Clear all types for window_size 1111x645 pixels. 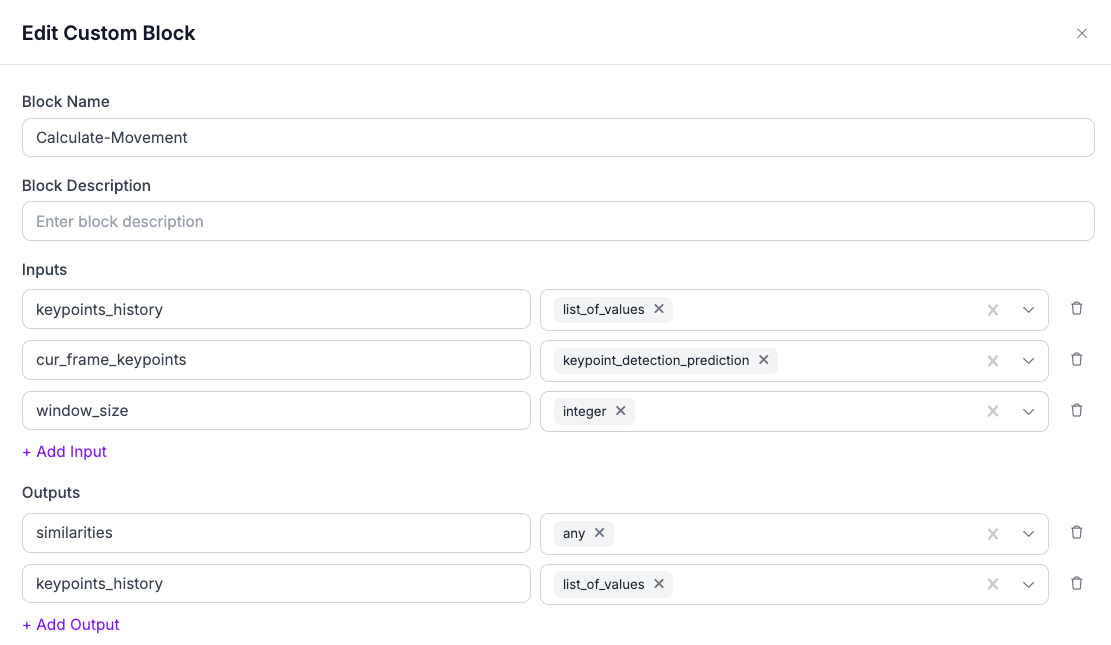point(993,412)
